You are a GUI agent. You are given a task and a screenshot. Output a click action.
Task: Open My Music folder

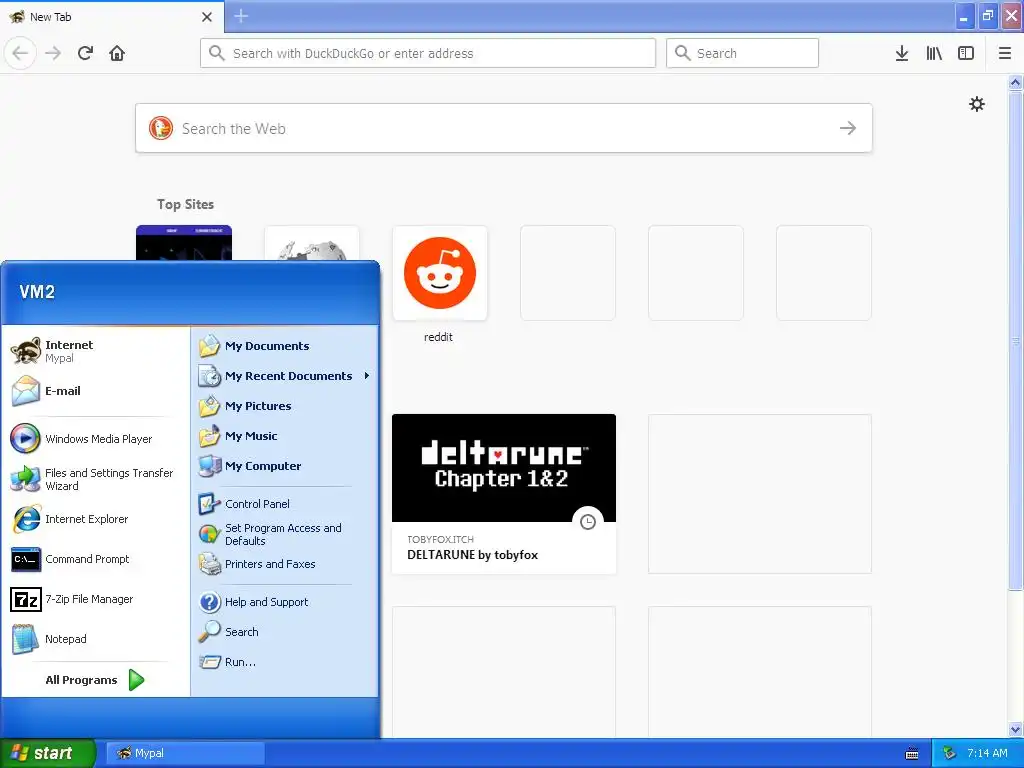pyautogui.click(x=285, y=436)
